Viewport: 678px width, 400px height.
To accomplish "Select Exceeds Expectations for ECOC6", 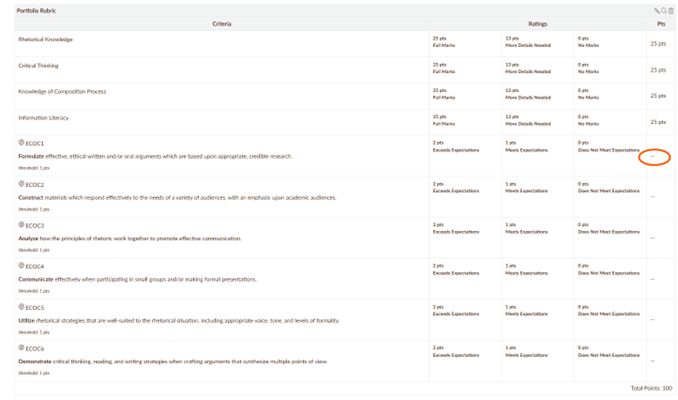I will [456, 355].
